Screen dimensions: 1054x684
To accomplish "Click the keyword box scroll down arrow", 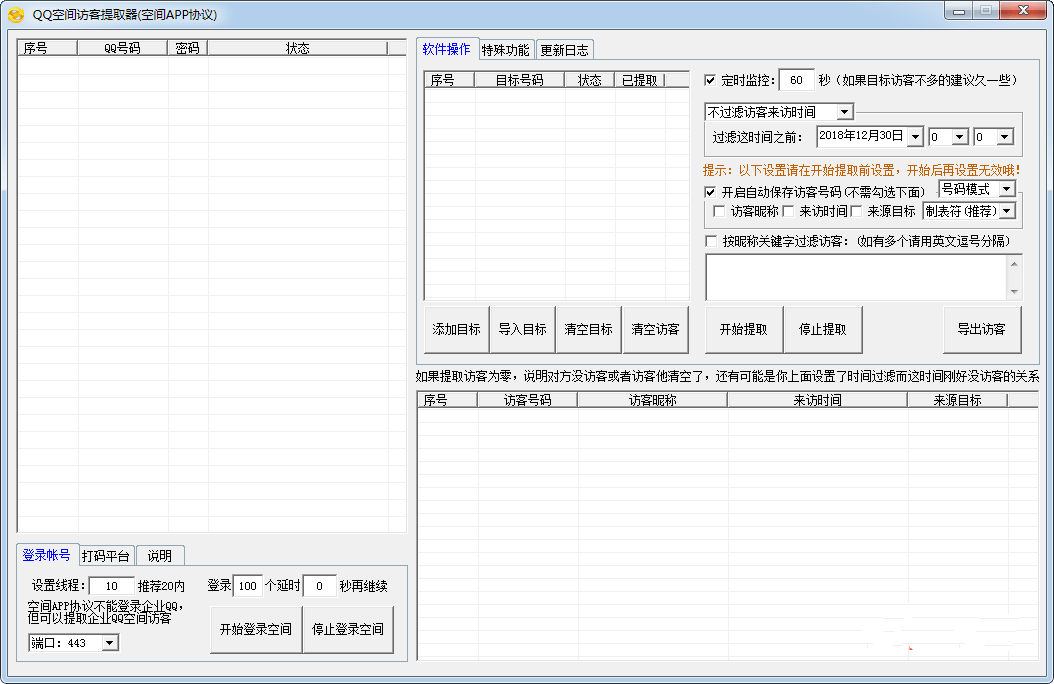I will click(x=1014, y=291).
